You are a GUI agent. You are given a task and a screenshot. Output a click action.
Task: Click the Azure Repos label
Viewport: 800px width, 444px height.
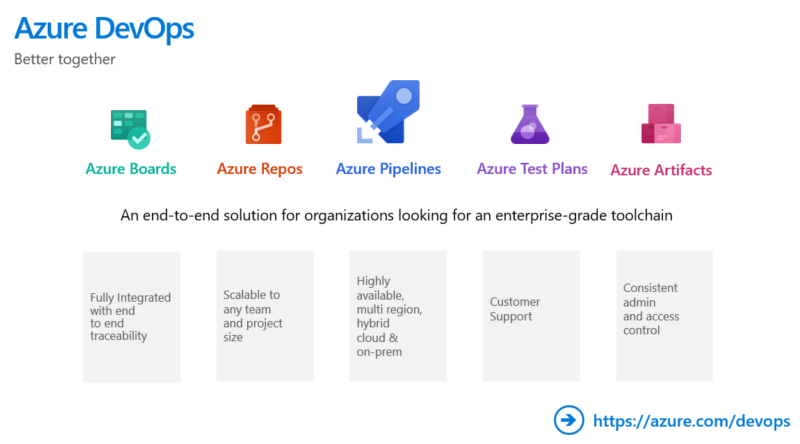click(260, 169)
